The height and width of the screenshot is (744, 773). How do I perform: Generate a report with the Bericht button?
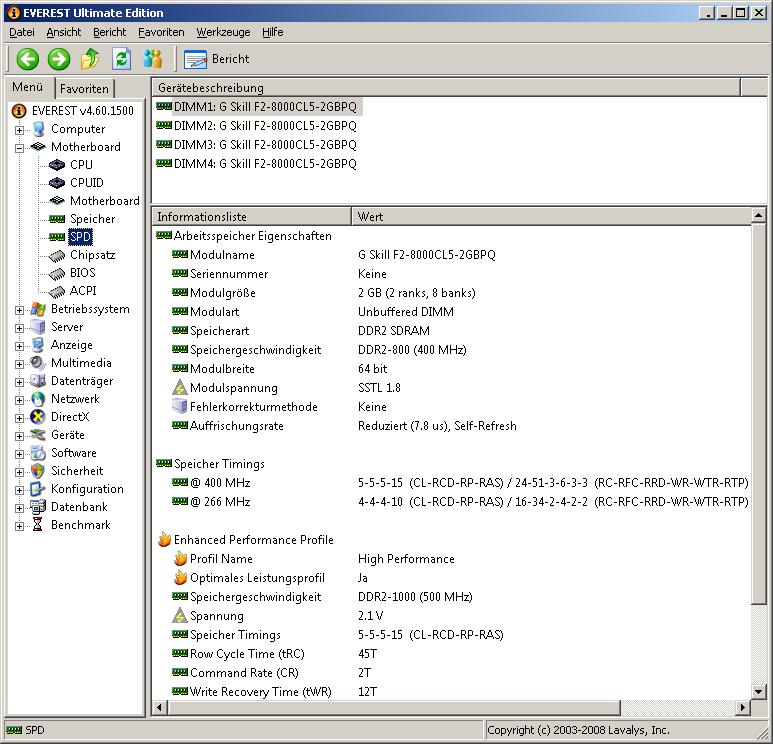coord(216,59)
